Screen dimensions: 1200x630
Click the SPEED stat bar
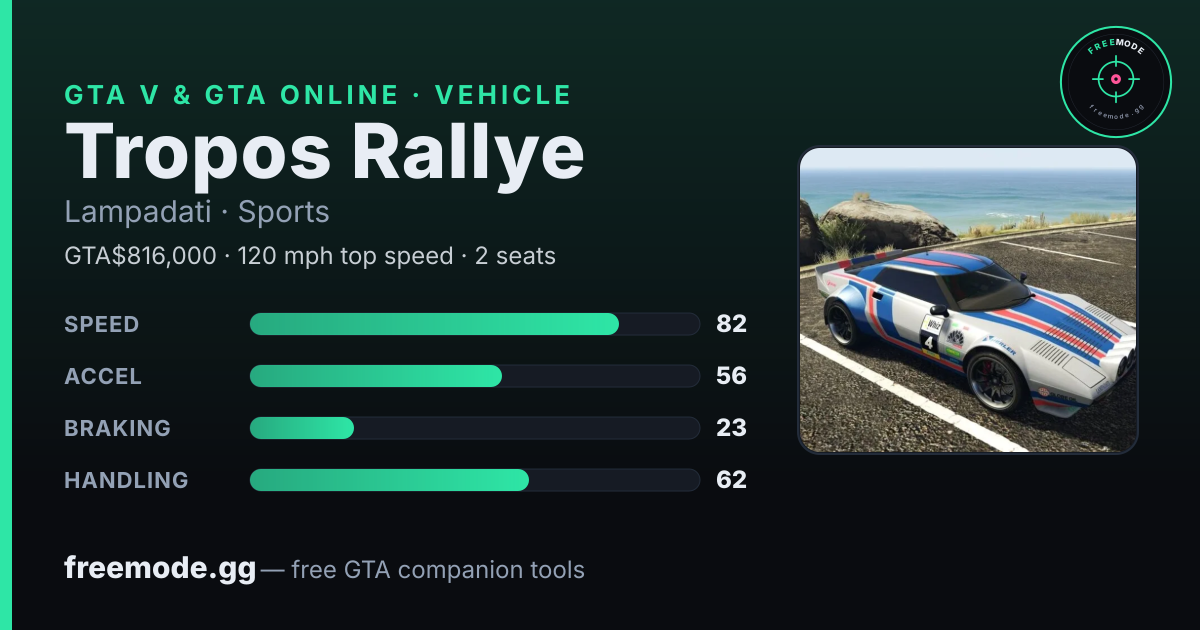(474, 324)
